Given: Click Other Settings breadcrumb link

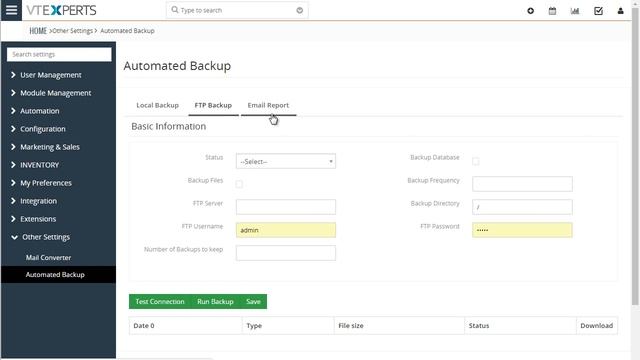Looking at the screenshot, I should tap(73, 31).
